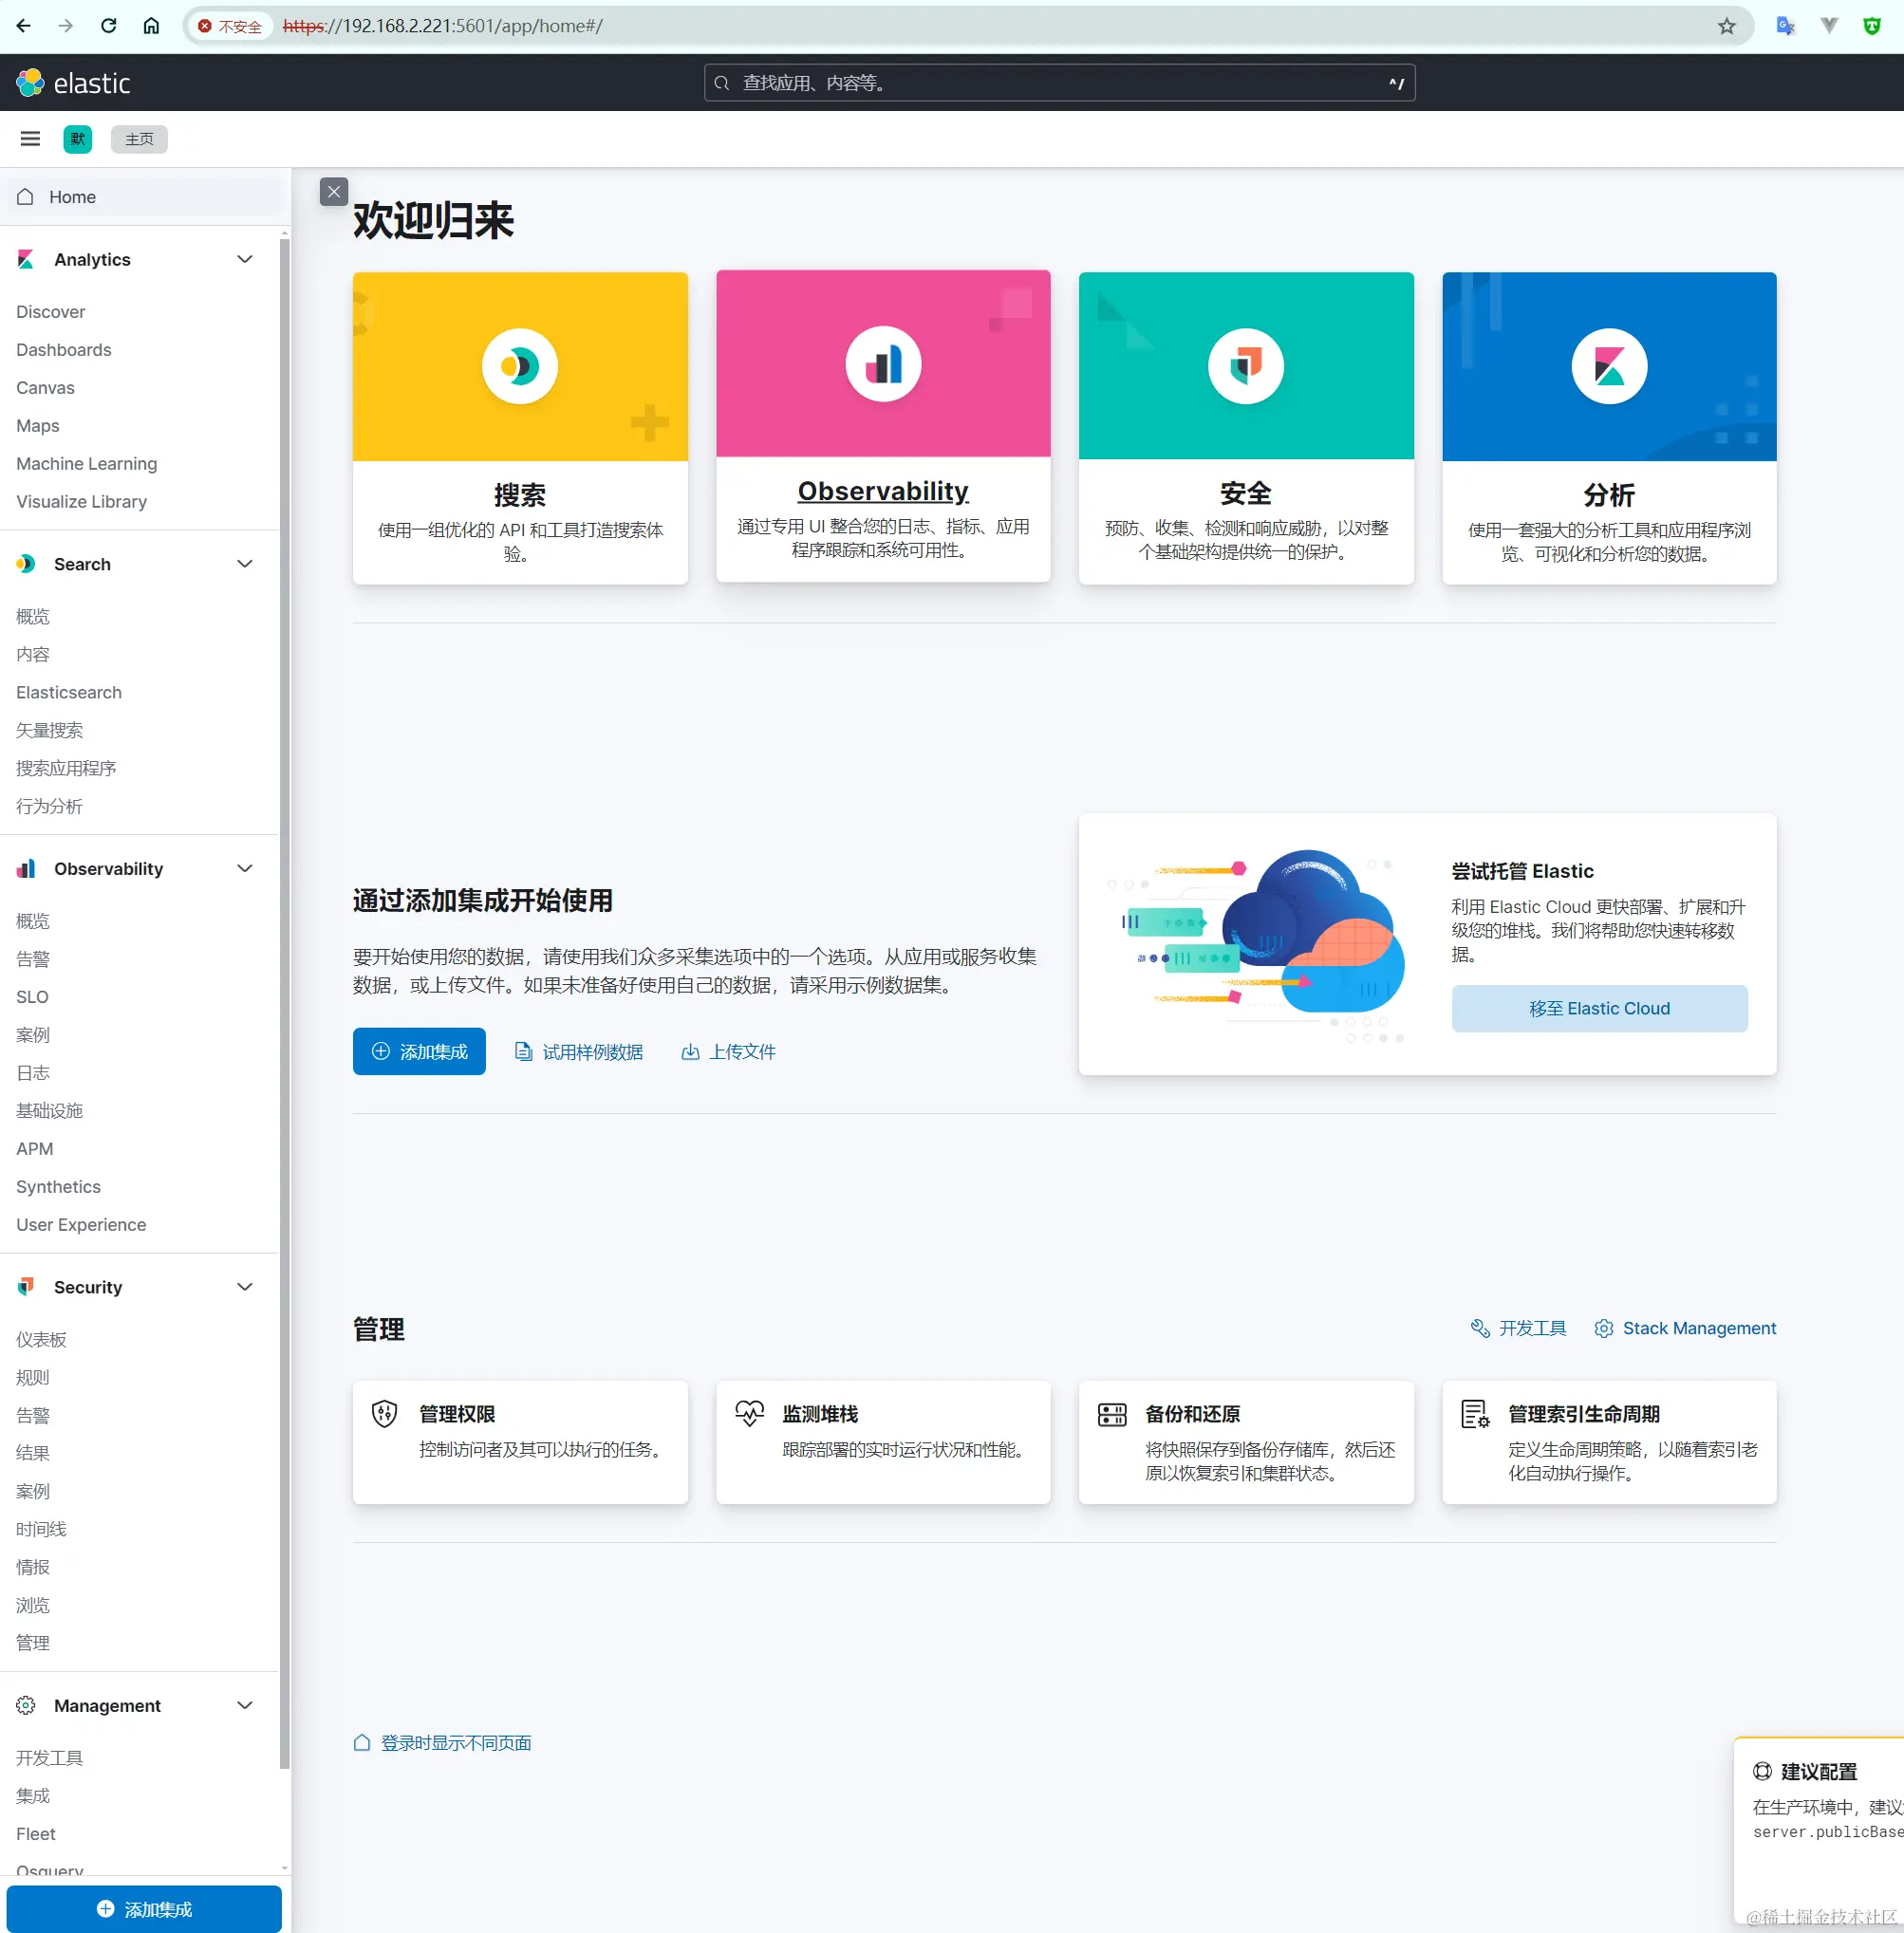Open Machine Learning in sidebar
The image size is (1904, 1933).
click(x=86, y=464)
